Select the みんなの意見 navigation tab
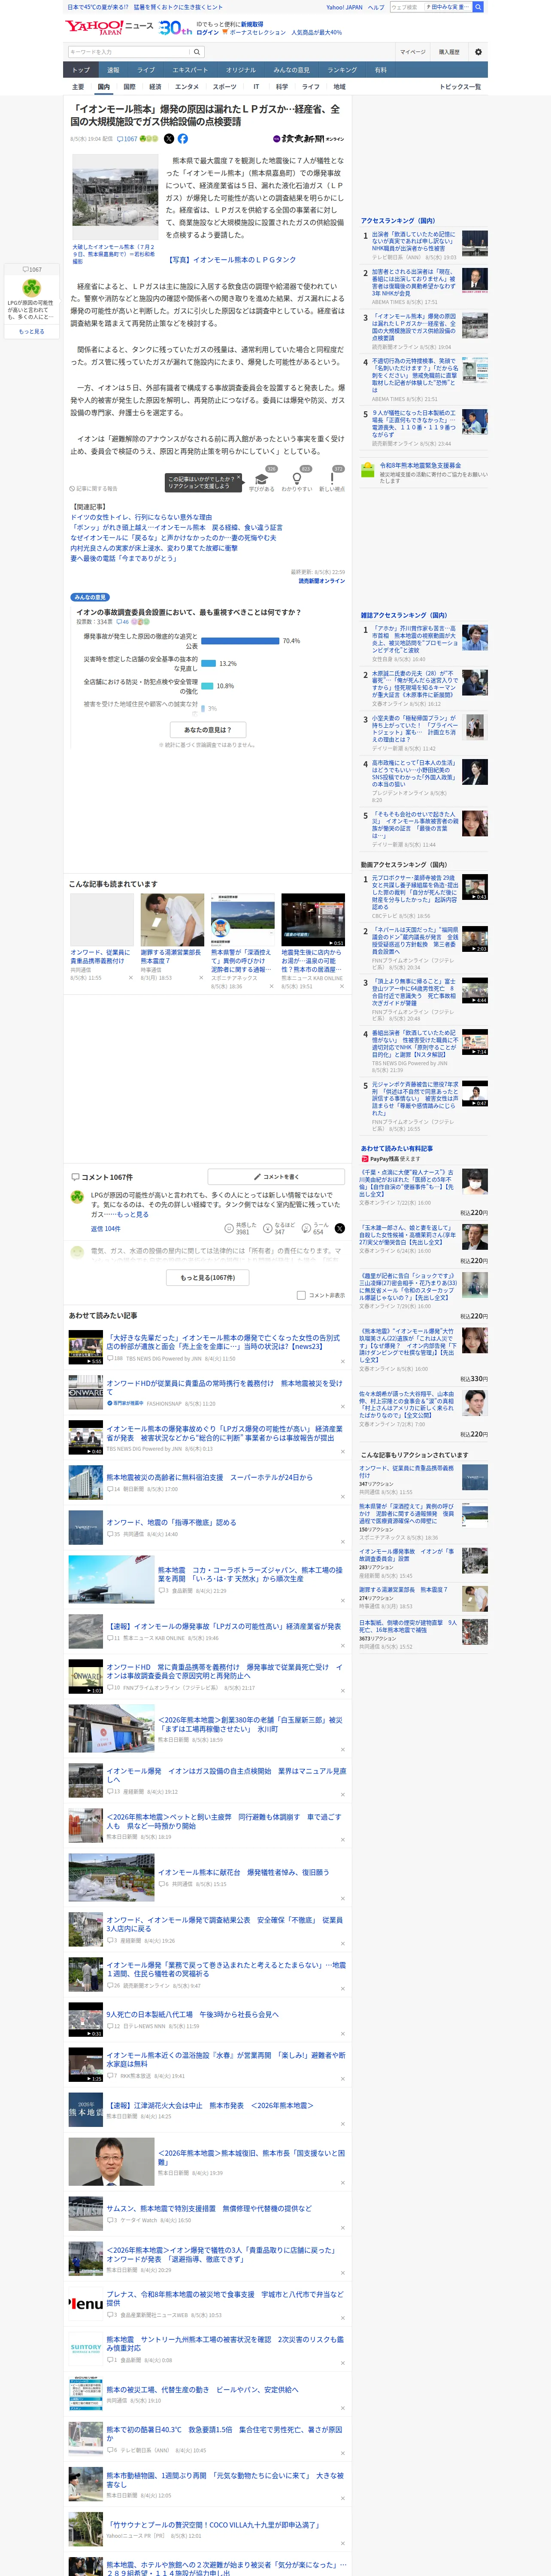 (x=292, y=70)
